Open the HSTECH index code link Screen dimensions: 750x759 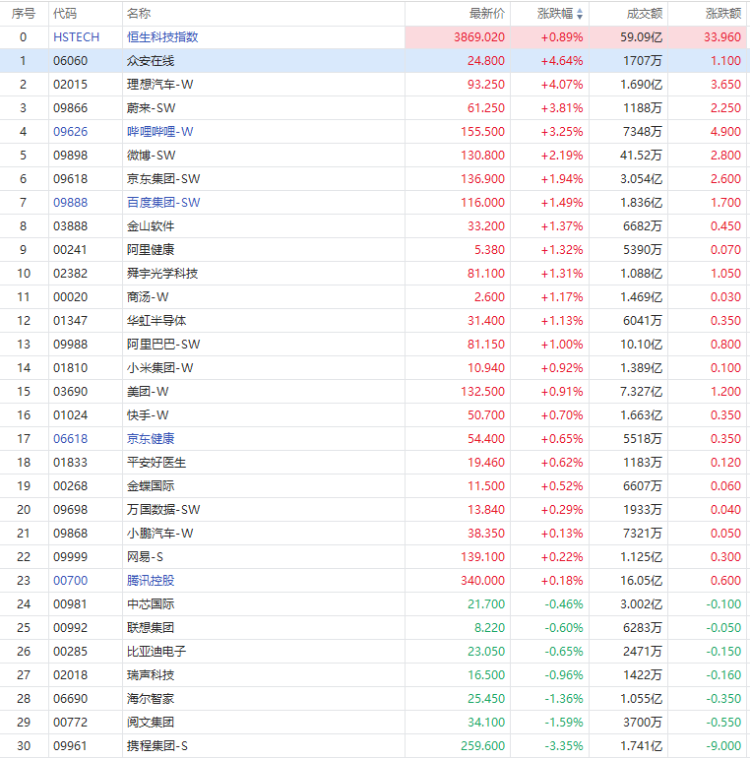pos(76,37)
